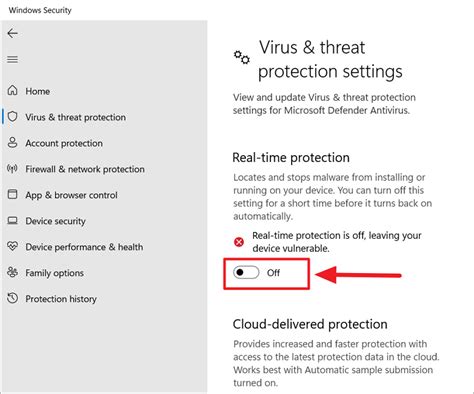This screenshot has width=474, height=394.
Task: Open the hamburger navigation menu icon
Action: [13, 60]
